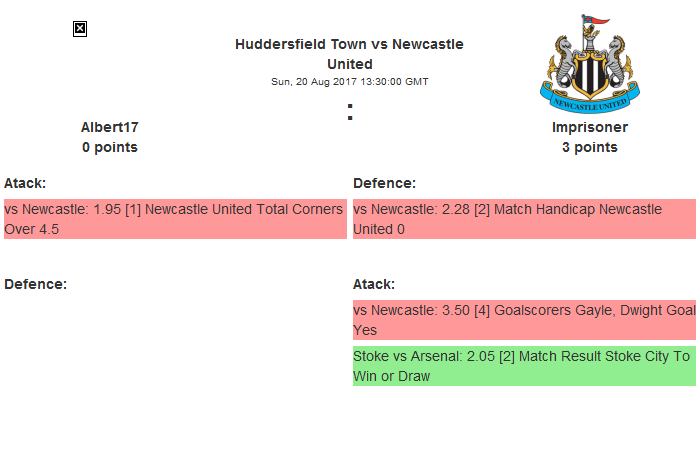Click the Newcastle United club crest
Image resolution: width=700 pixels, height=460 pixels.
click(589, 63)
